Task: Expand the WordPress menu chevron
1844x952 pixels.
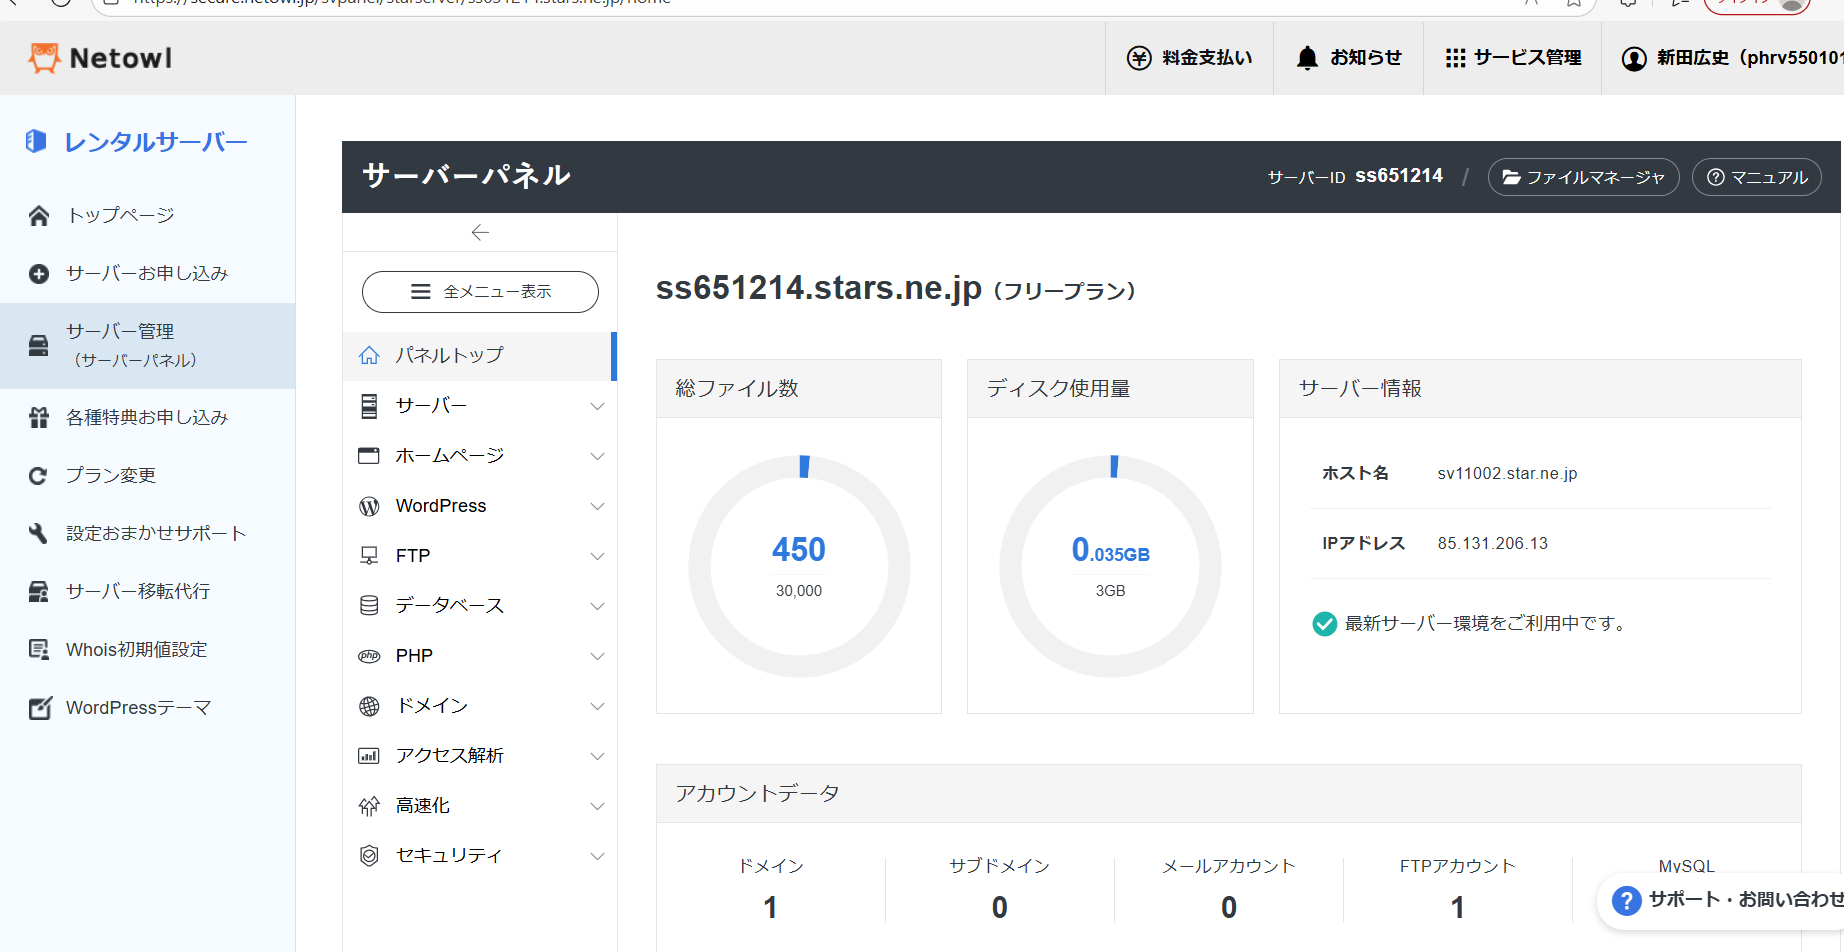Action: click(x=597, y=506)
